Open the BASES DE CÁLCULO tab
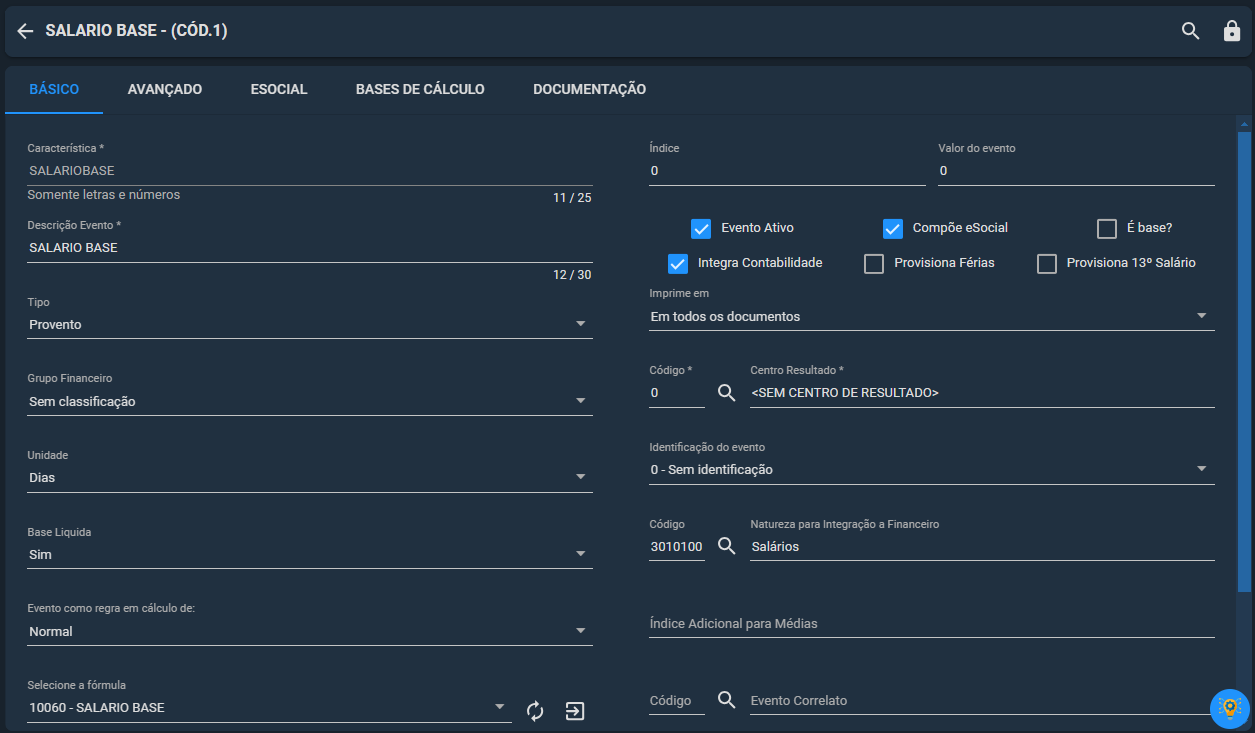This screenshot has height=733, width=1255. pos(420,89)
